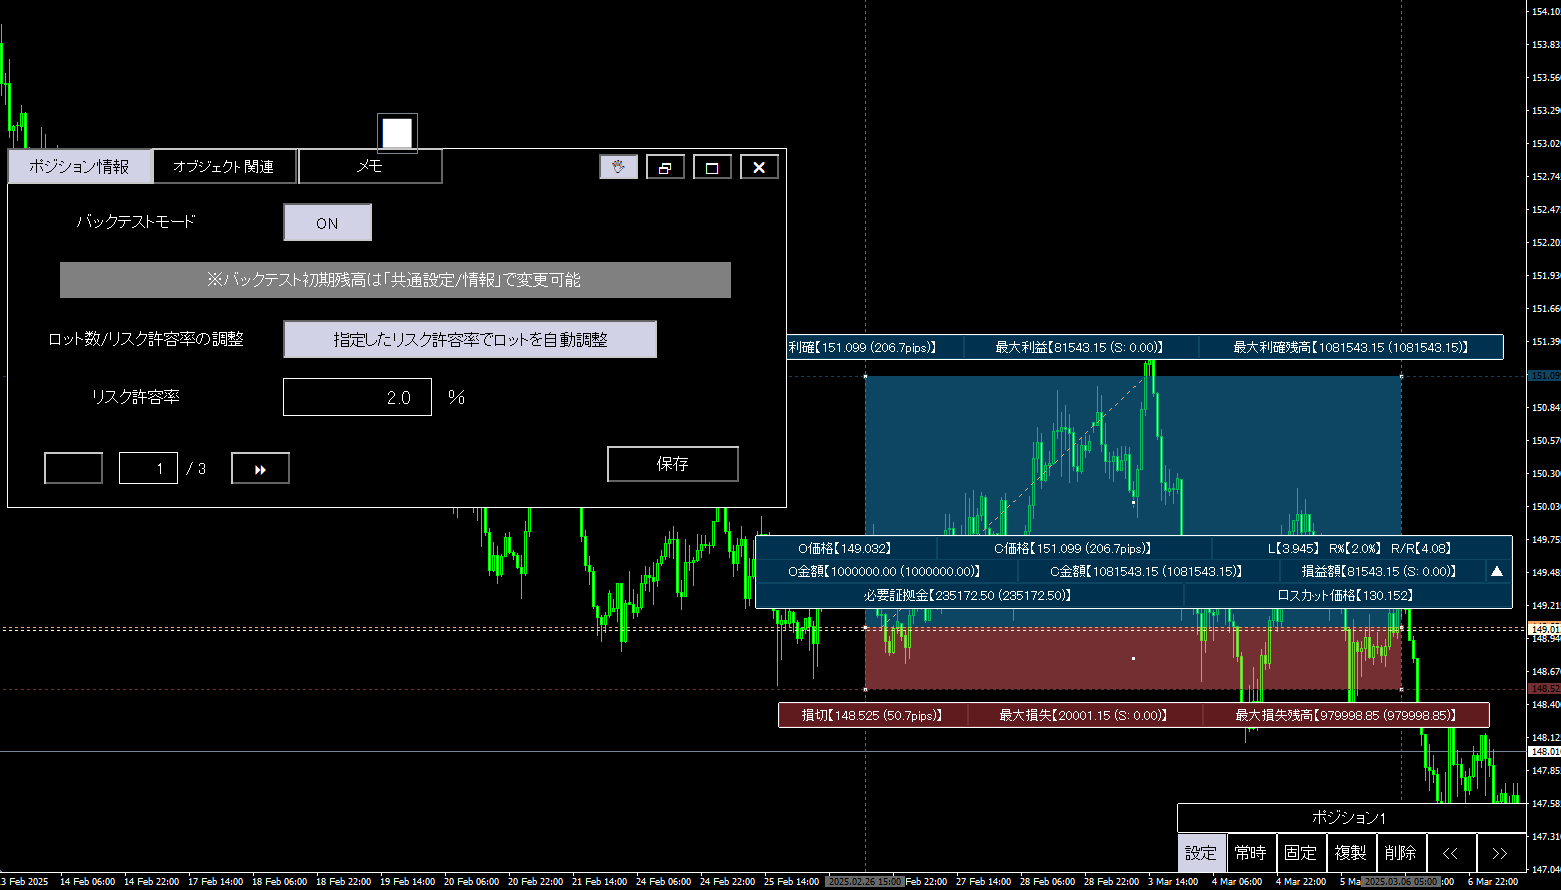Click the リスク許容率 input field showing 2.0
Image resolution: width=1561 pixels, height=890 pixels.
(x=357, y=398)
